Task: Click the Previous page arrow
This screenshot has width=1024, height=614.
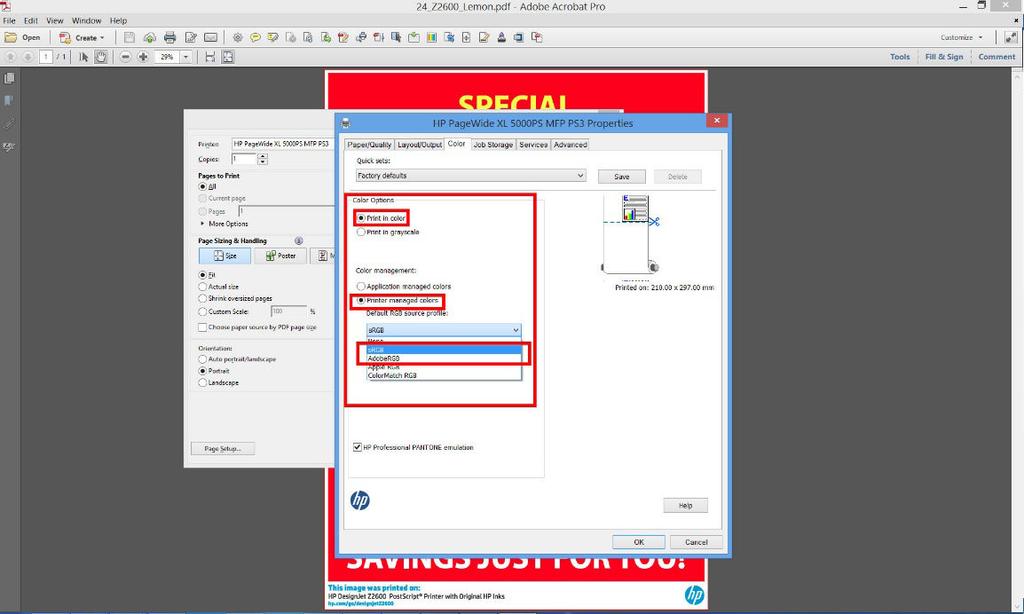Action: (x=10, y=57)
